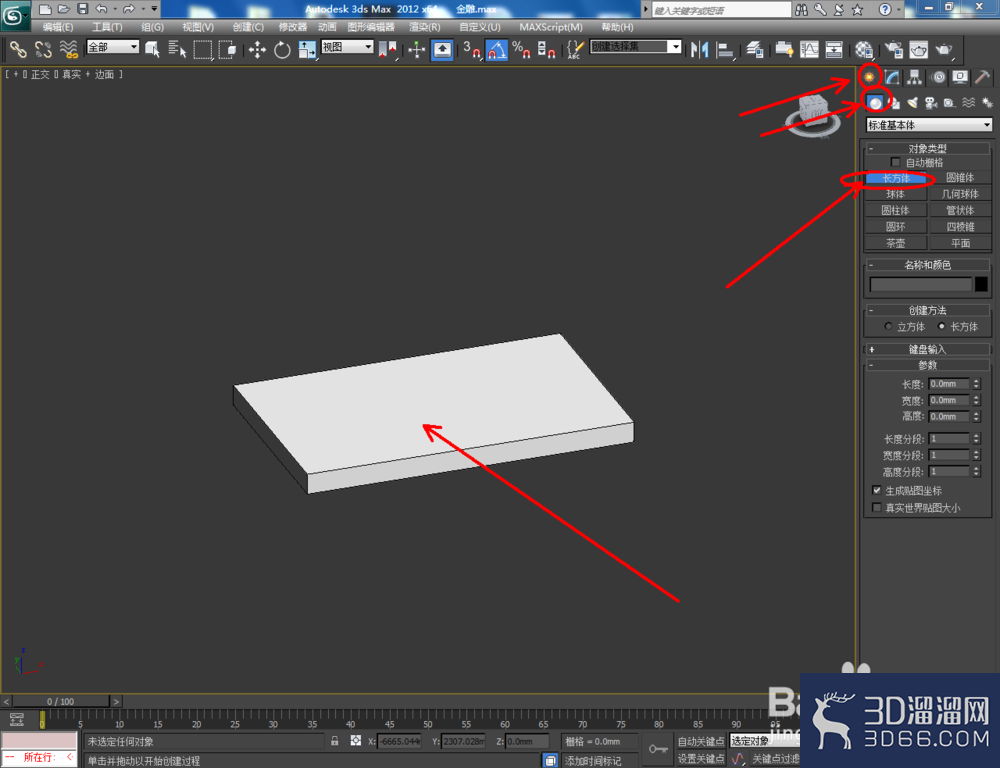Screen dimensions: 1000x768
Task: Open Select by Name dialog
Action: [177, 49]
